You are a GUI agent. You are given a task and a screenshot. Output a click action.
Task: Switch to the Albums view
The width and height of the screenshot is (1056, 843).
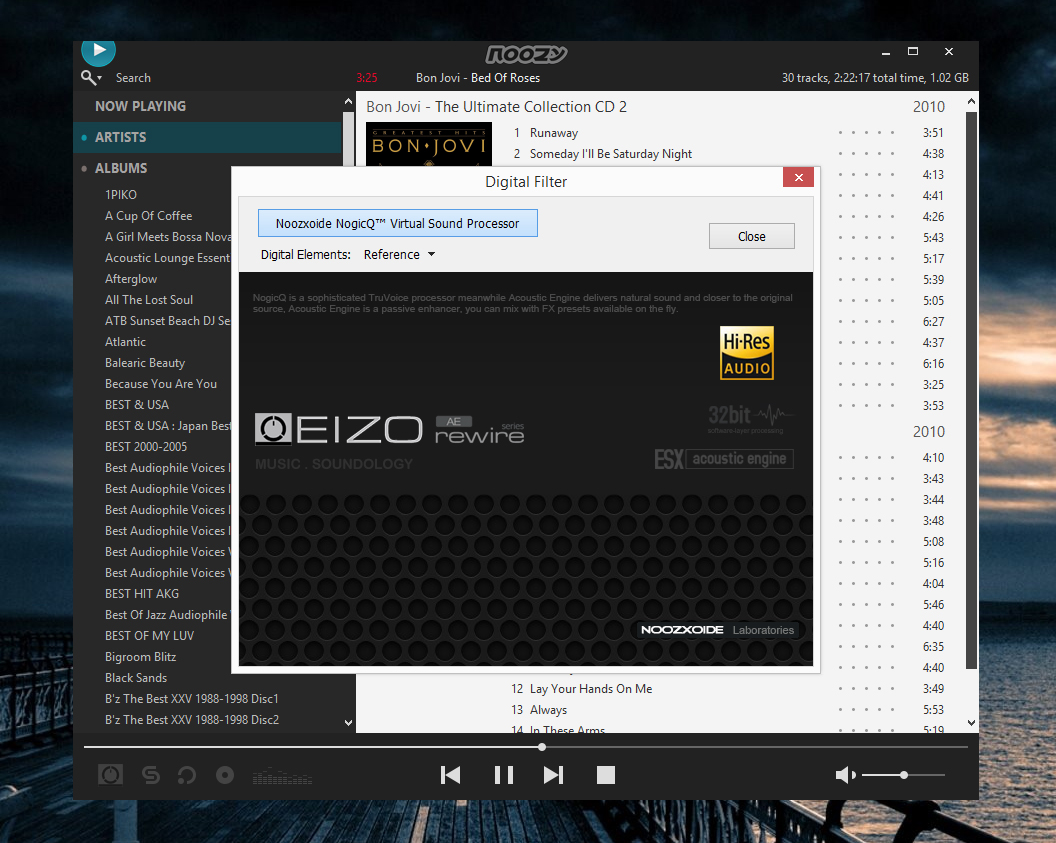pos(121,168)
